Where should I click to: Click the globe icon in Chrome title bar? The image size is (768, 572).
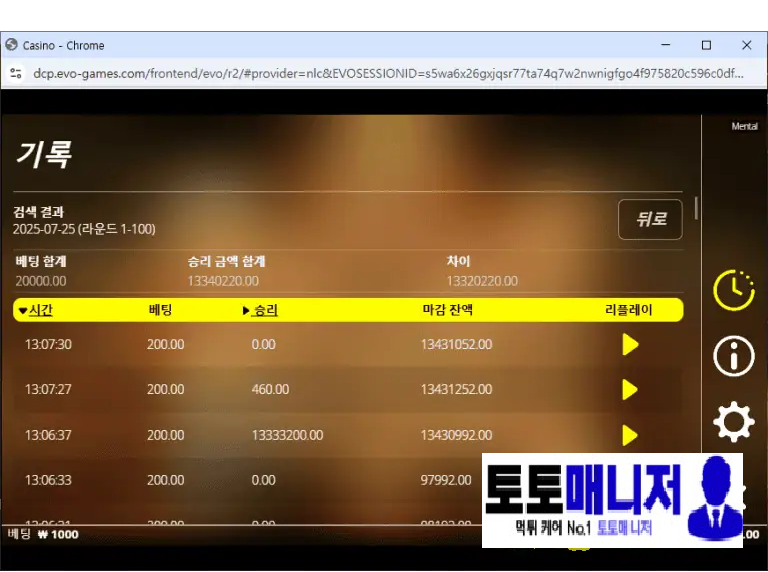[x=12, y=45]
